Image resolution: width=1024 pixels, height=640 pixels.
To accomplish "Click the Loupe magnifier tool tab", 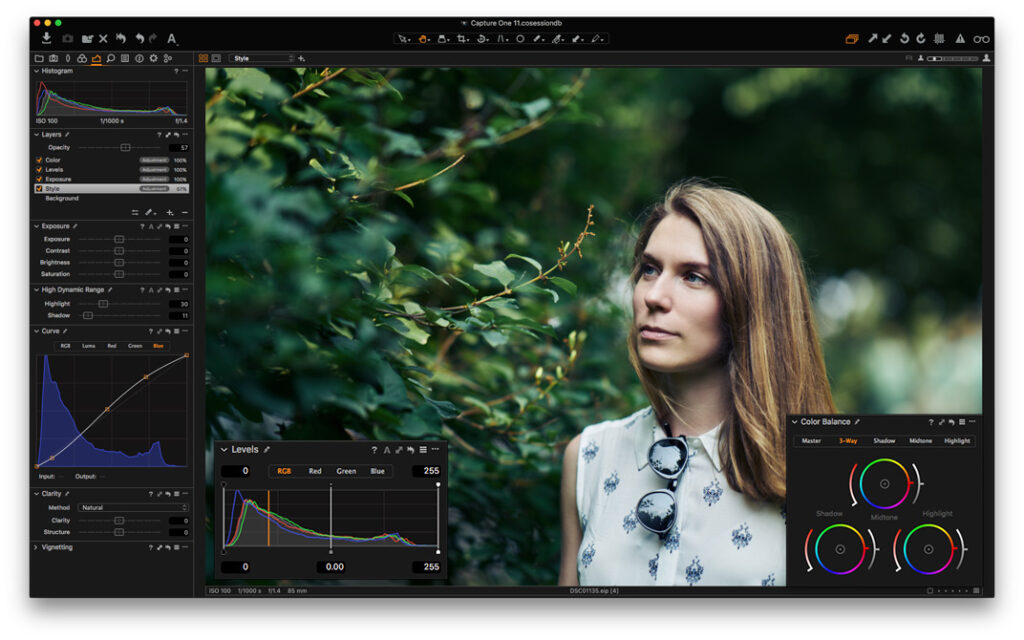I will pyautogui.click(x=111, y=58).
